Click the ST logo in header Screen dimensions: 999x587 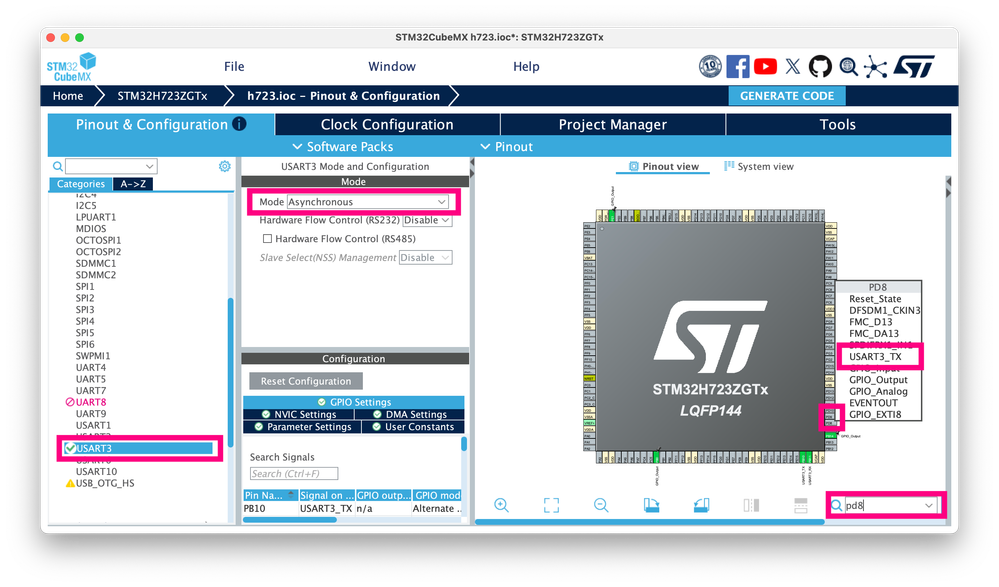(914, 66)
